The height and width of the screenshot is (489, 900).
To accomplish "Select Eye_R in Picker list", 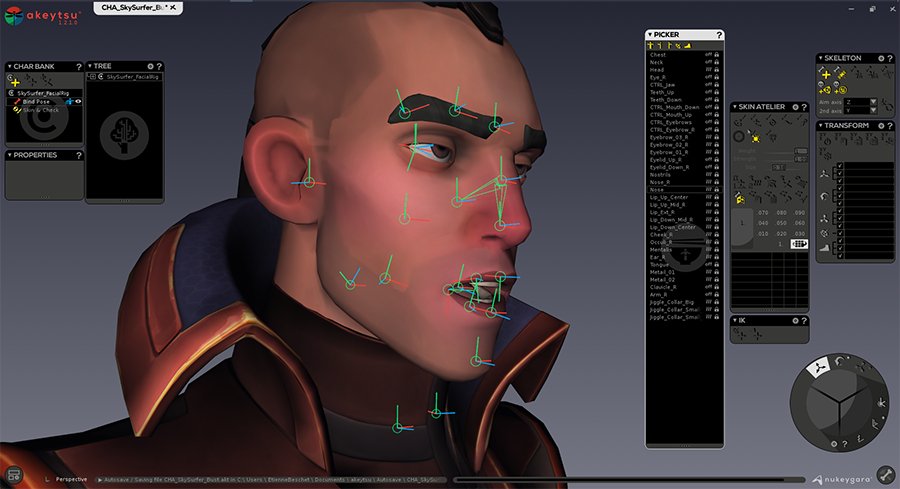I will (x=658, y=77).
